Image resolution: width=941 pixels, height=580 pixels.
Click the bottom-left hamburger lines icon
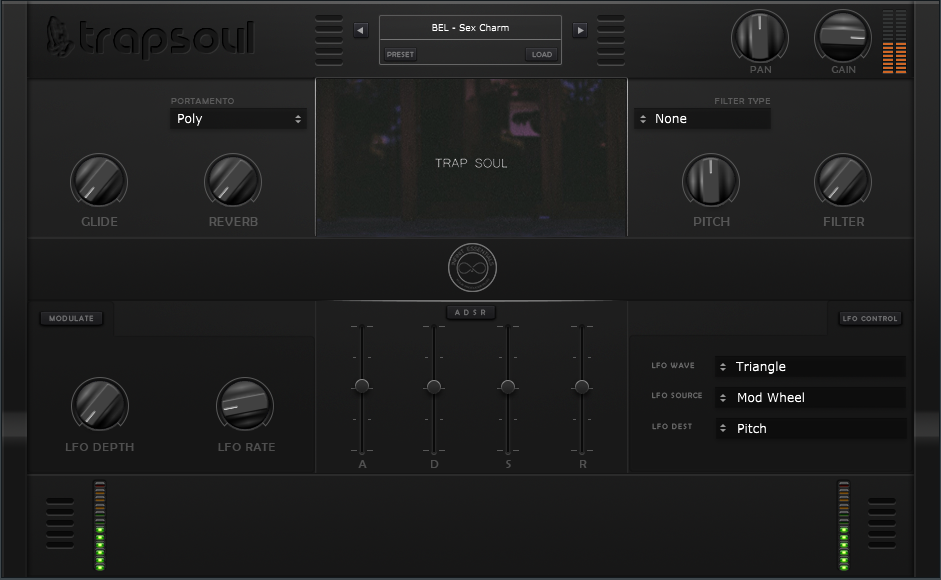pyautogui.click(x=59, y=521)
